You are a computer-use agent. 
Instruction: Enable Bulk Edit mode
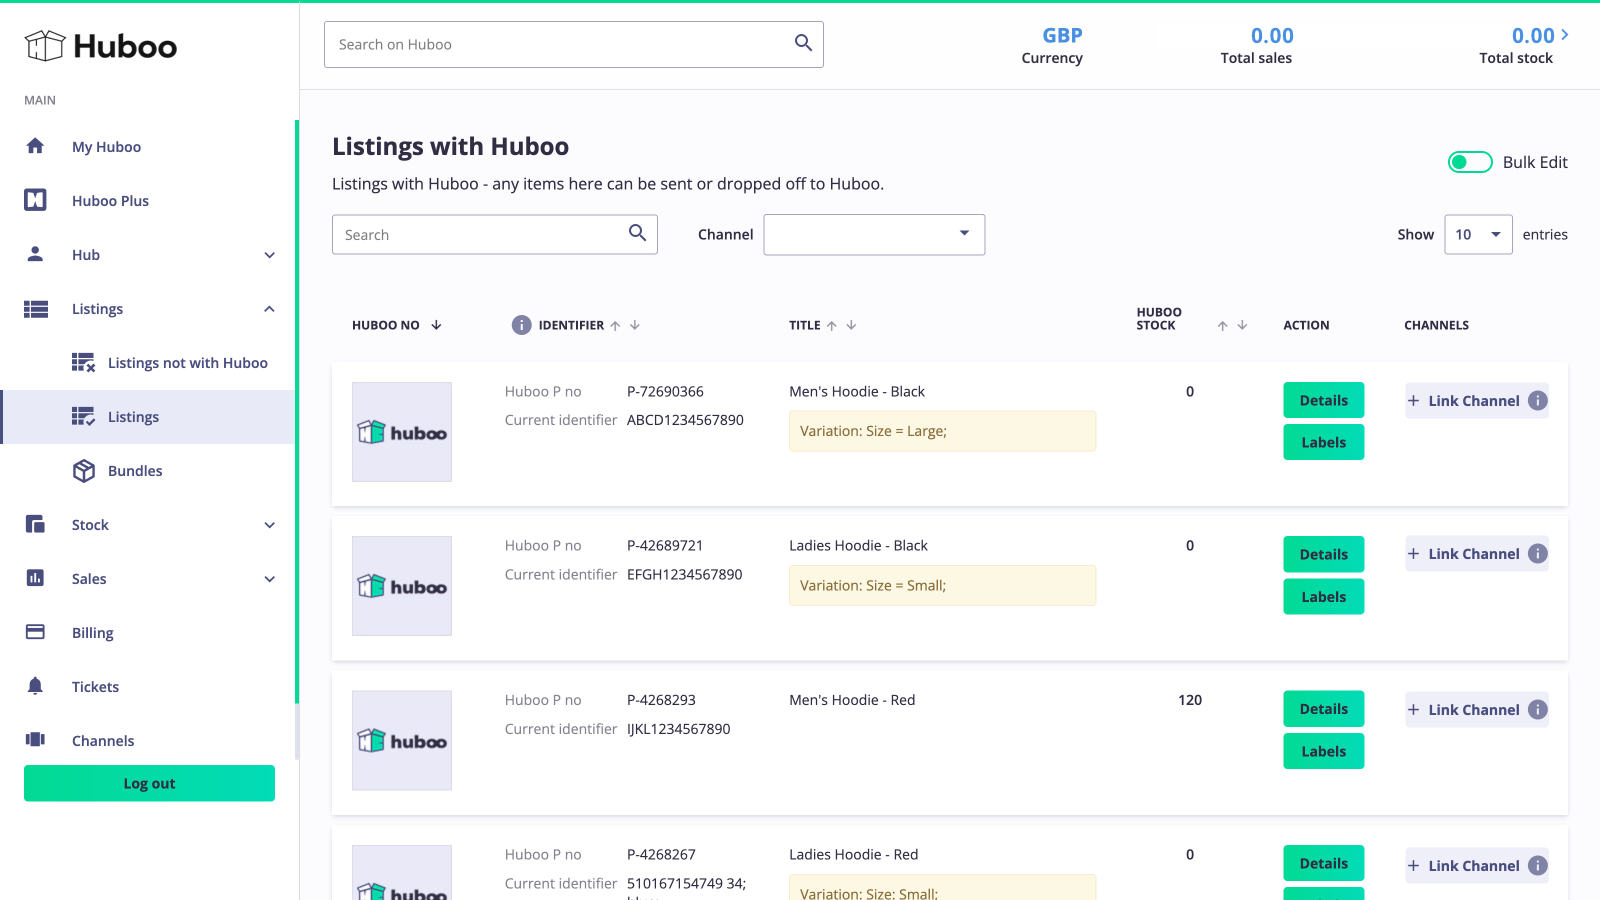coord(1470,161)
